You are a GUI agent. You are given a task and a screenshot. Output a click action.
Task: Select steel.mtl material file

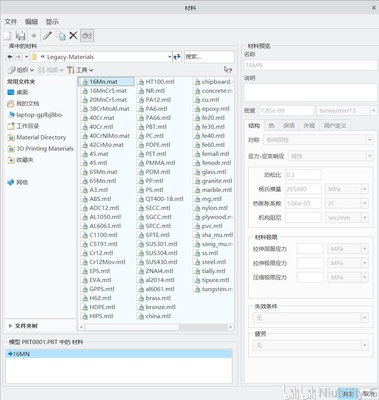pos(210,262)
